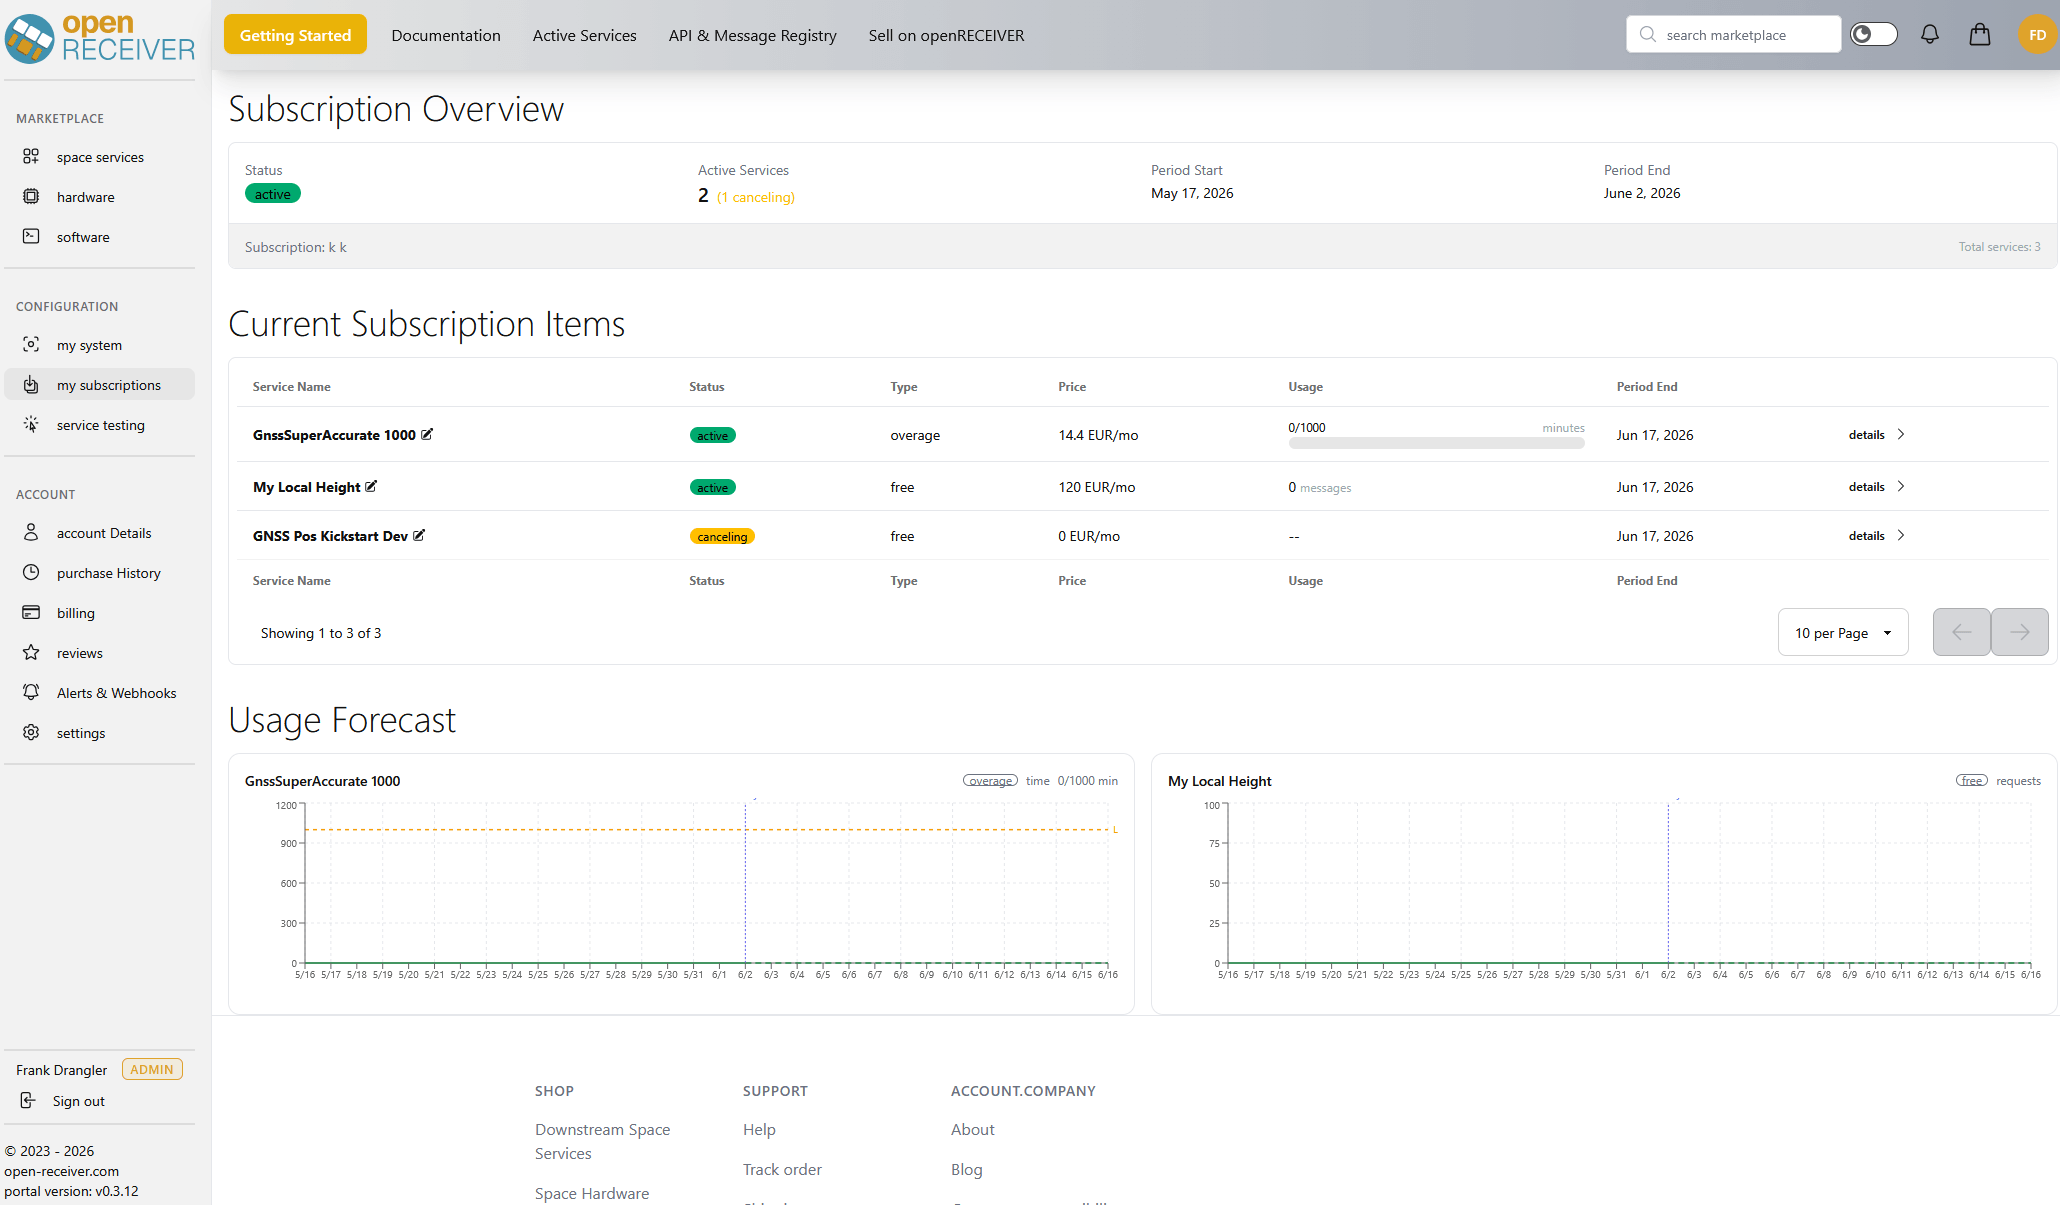Image resolution: width=2060 pixels, height=1205 pixels.
Task: Open the shopping bag cart
Action: [x=1980, y=35]
